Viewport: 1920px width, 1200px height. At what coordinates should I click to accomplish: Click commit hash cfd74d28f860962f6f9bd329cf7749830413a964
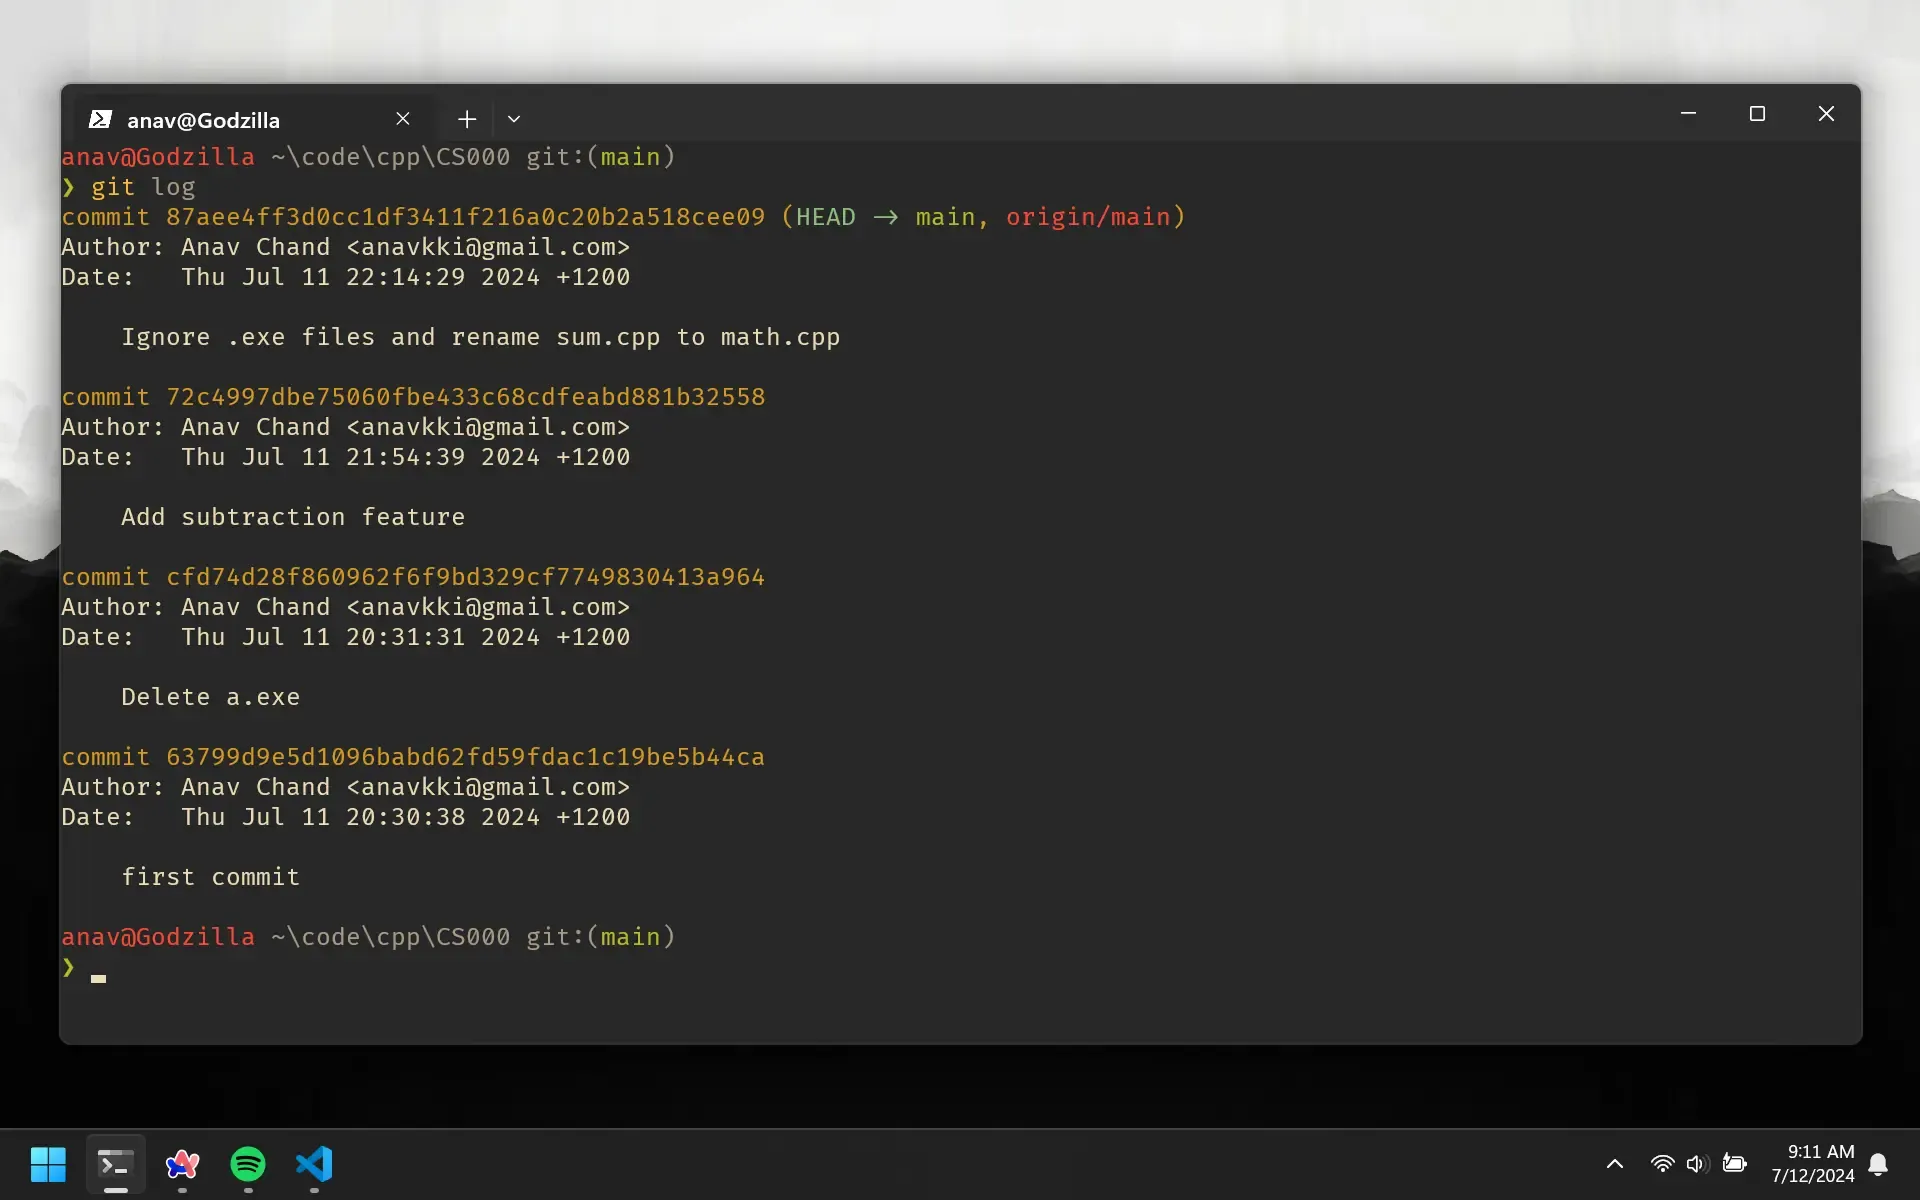pos(465,577)
